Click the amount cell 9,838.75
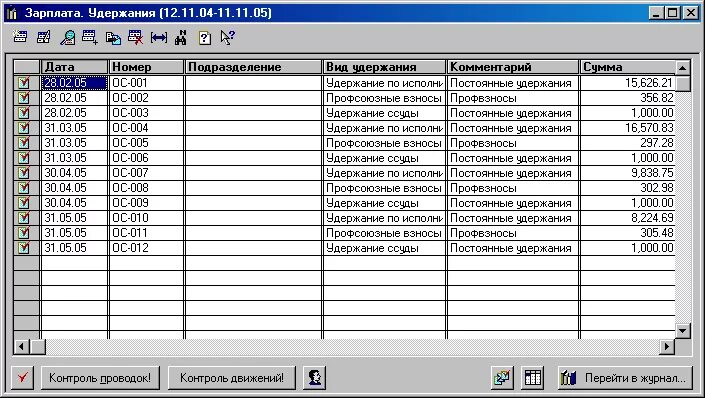Image resolution: width=705 pixels, height=398 pixels. click(628, 173)
